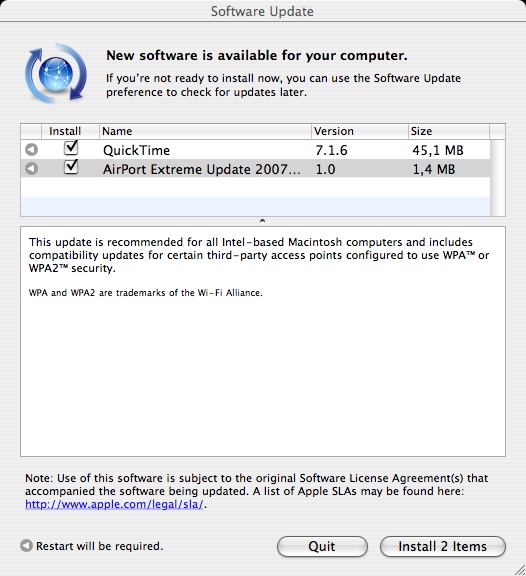The width and height of the screenshot is (526, 576).
Task: Select the AirPort Extreme Update 2007 row
Action: click(255, 169)
